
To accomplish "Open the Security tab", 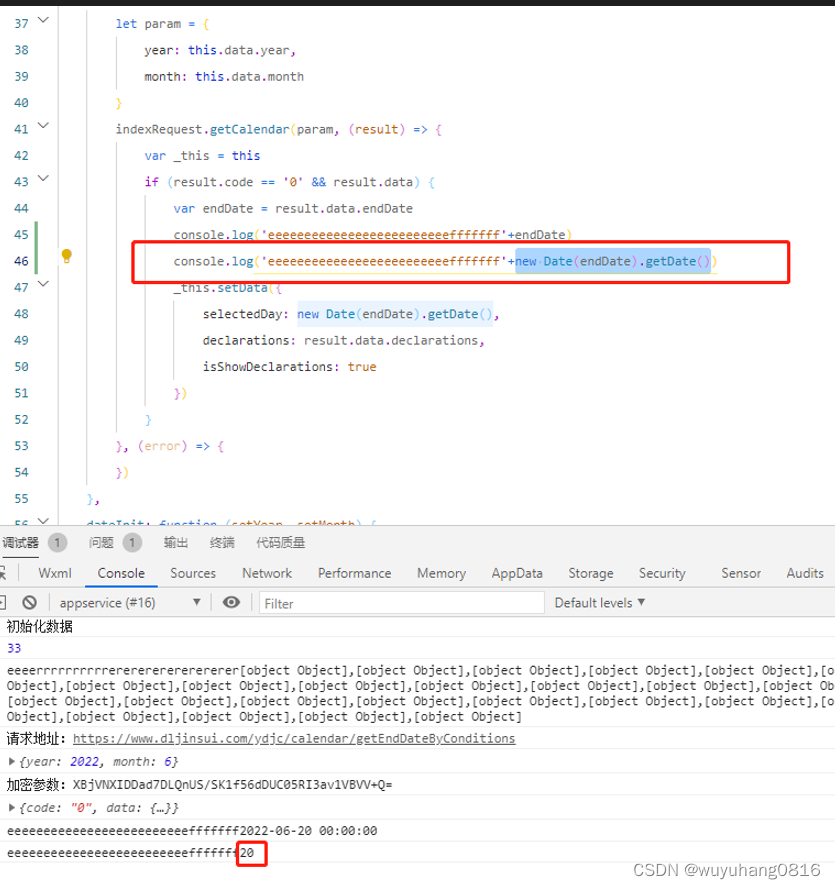I will click(662, 573).
